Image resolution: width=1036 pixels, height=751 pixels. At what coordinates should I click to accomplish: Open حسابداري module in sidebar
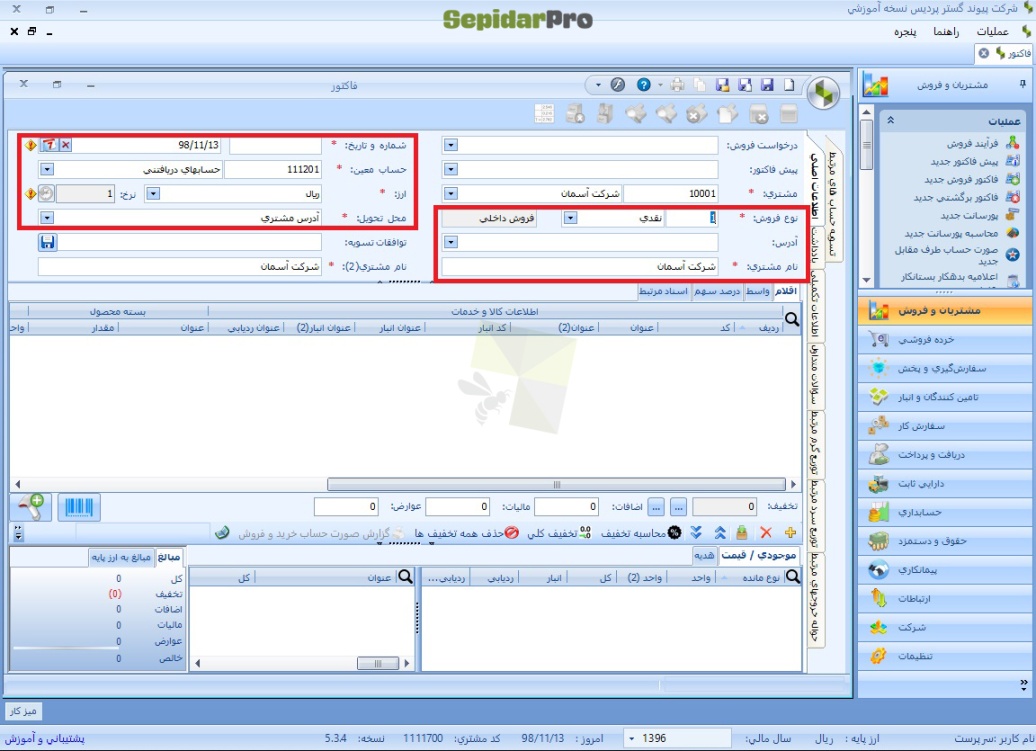click(x=945, y=512)
